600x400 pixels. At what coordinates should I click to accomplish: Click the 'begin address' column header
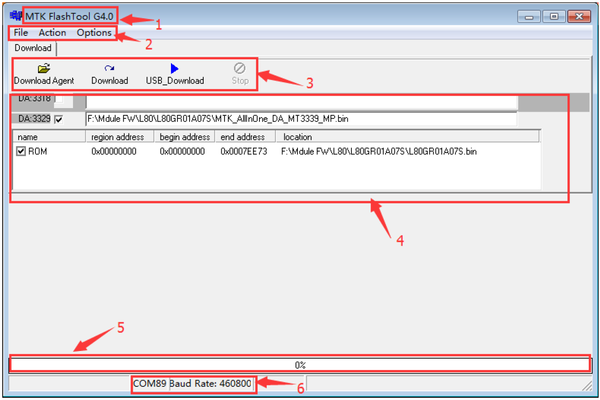click(x=184, y=137)
